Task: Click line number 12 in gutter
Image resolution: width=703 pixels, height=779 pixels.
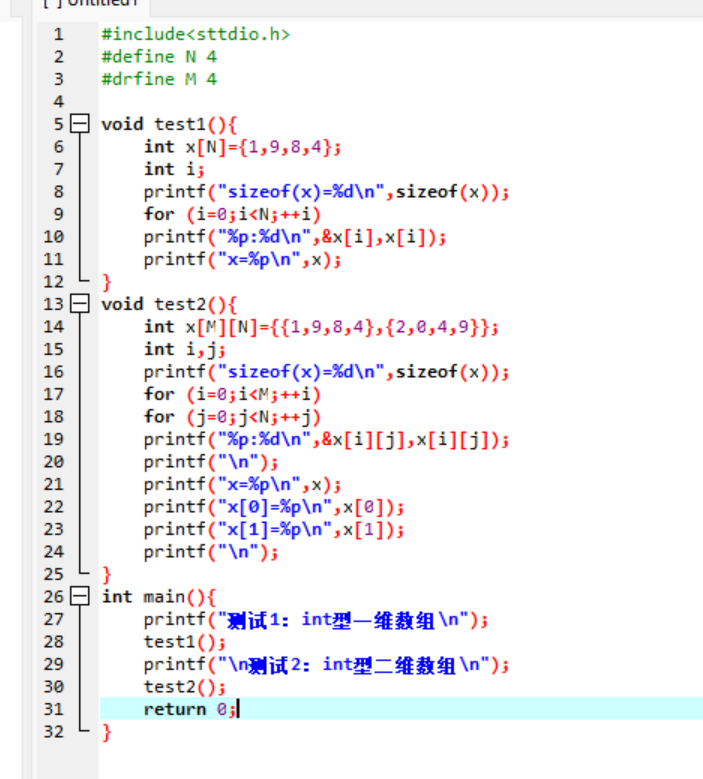Action: (x=54, y=282)
